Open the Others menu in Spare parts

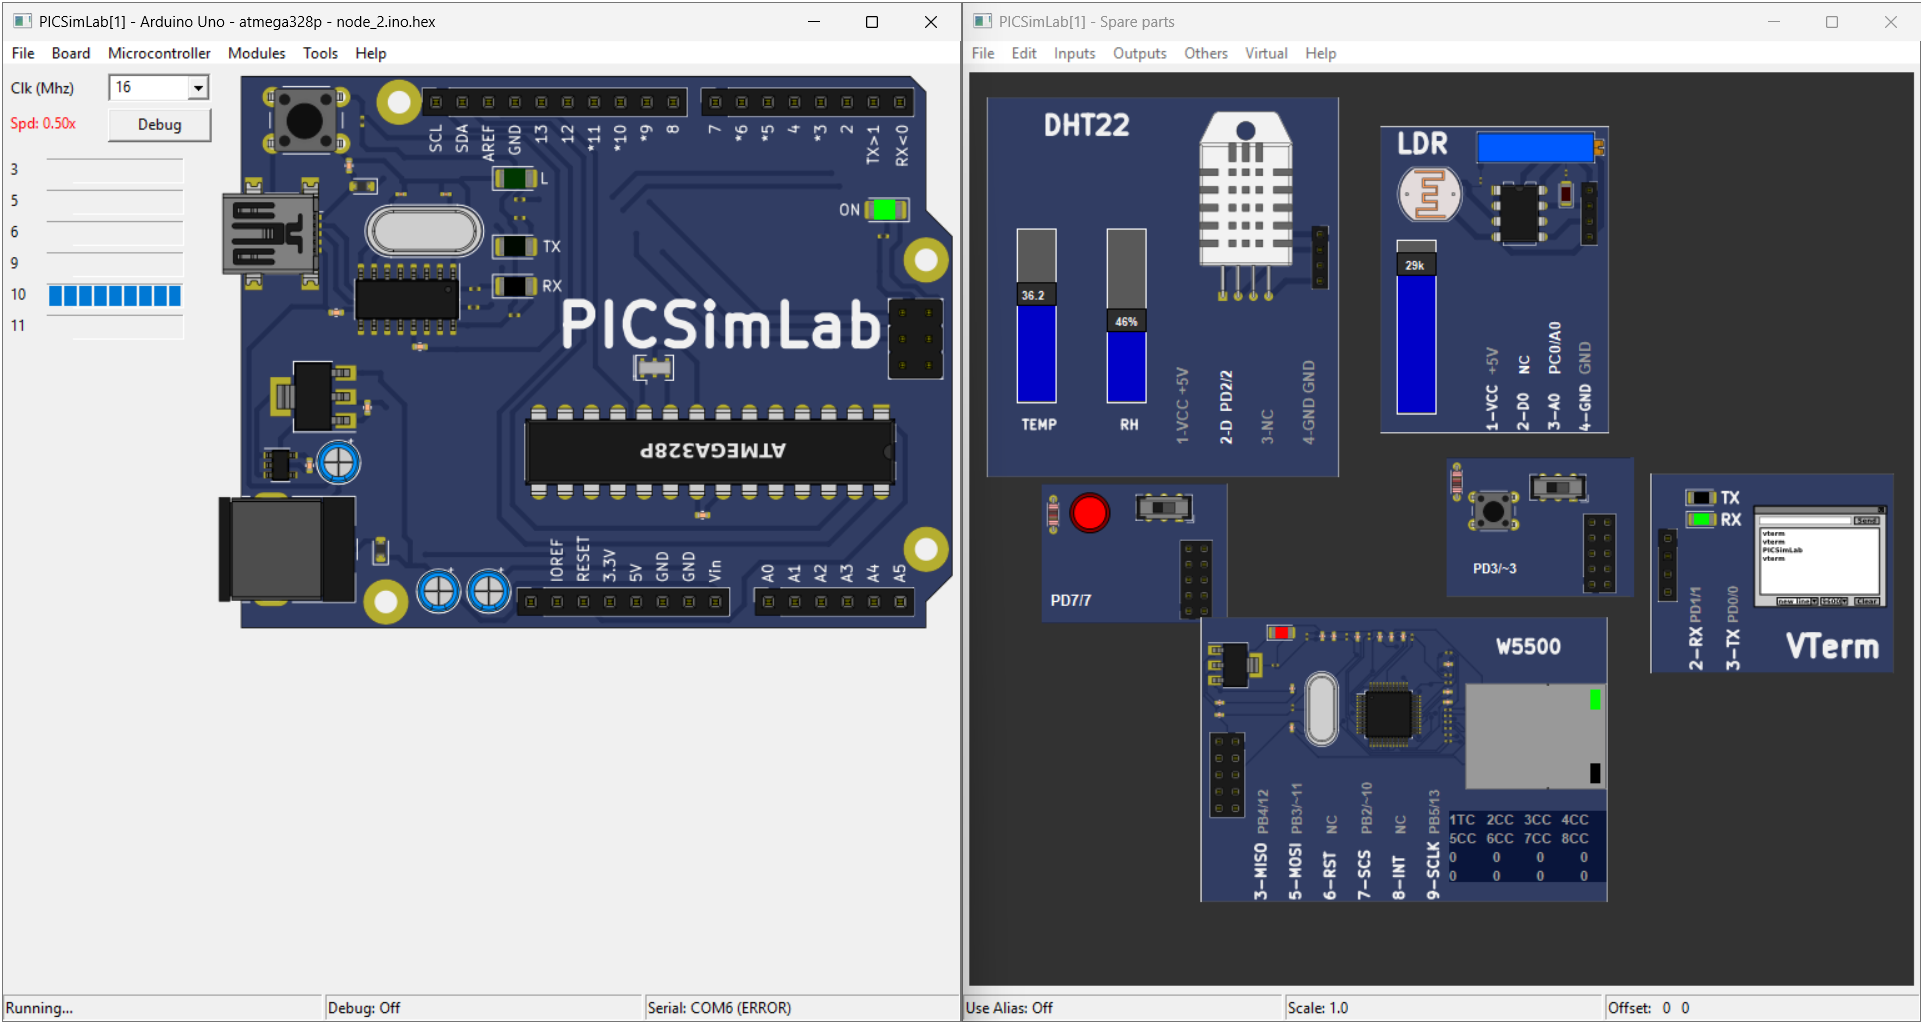coord(1206,53)
